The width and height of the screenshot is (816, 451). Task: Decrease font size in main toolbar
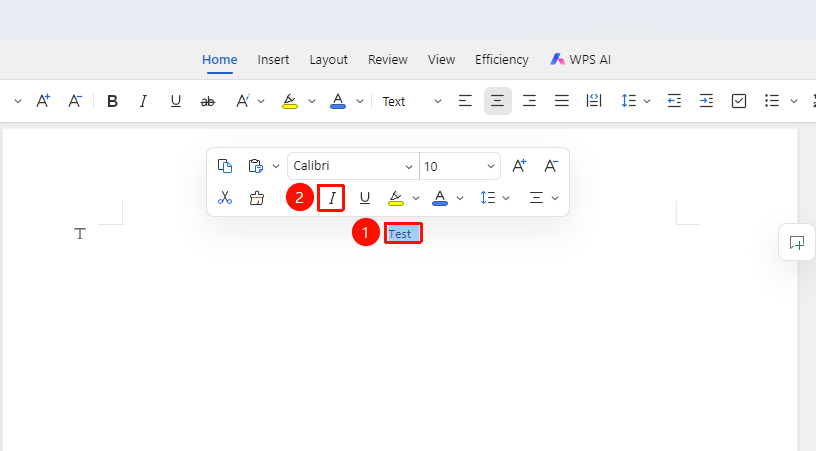(x=75, y=101)
